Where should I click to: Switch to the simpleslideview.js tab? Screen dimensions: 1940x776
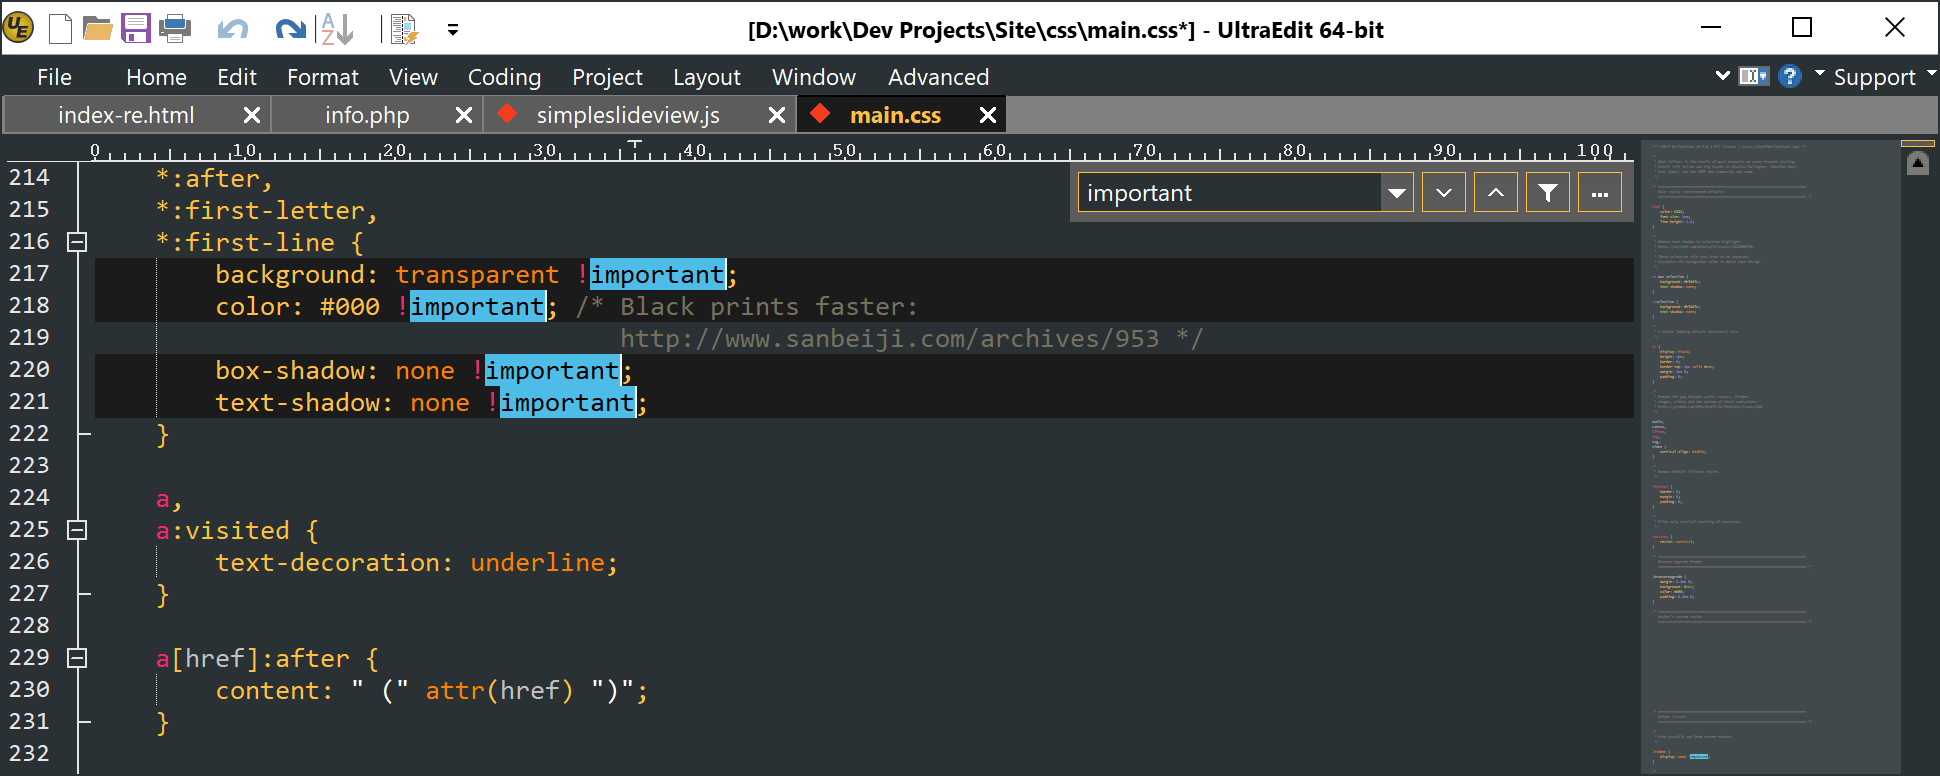pyautogui.click(x=628, y=115)
